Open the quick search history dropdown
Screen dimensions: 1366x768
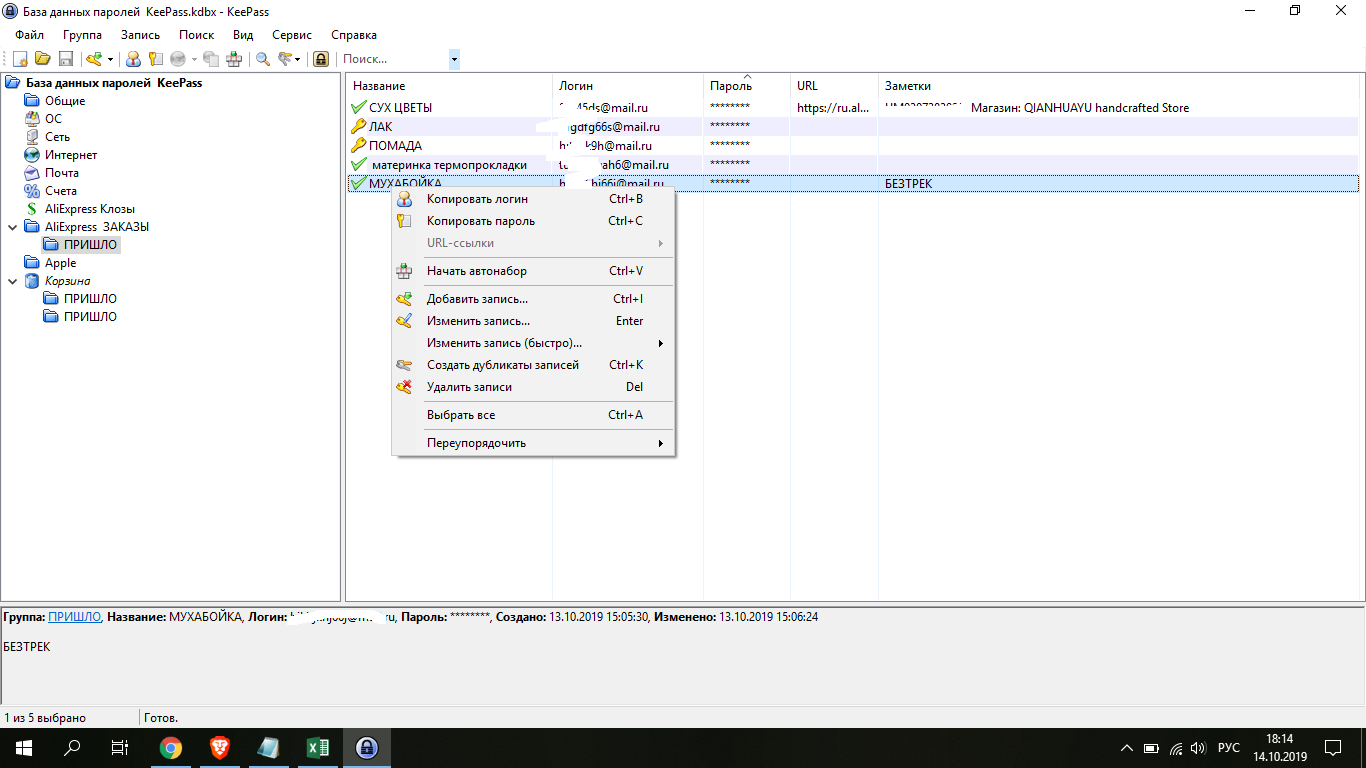(x=454, y=59)
